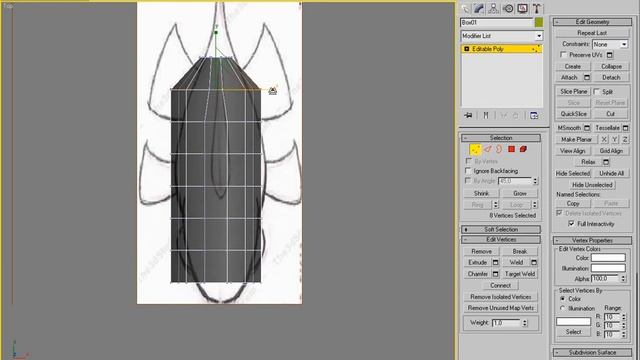Select Illumination radio button
640x360 pixels.
pos(562,309)
